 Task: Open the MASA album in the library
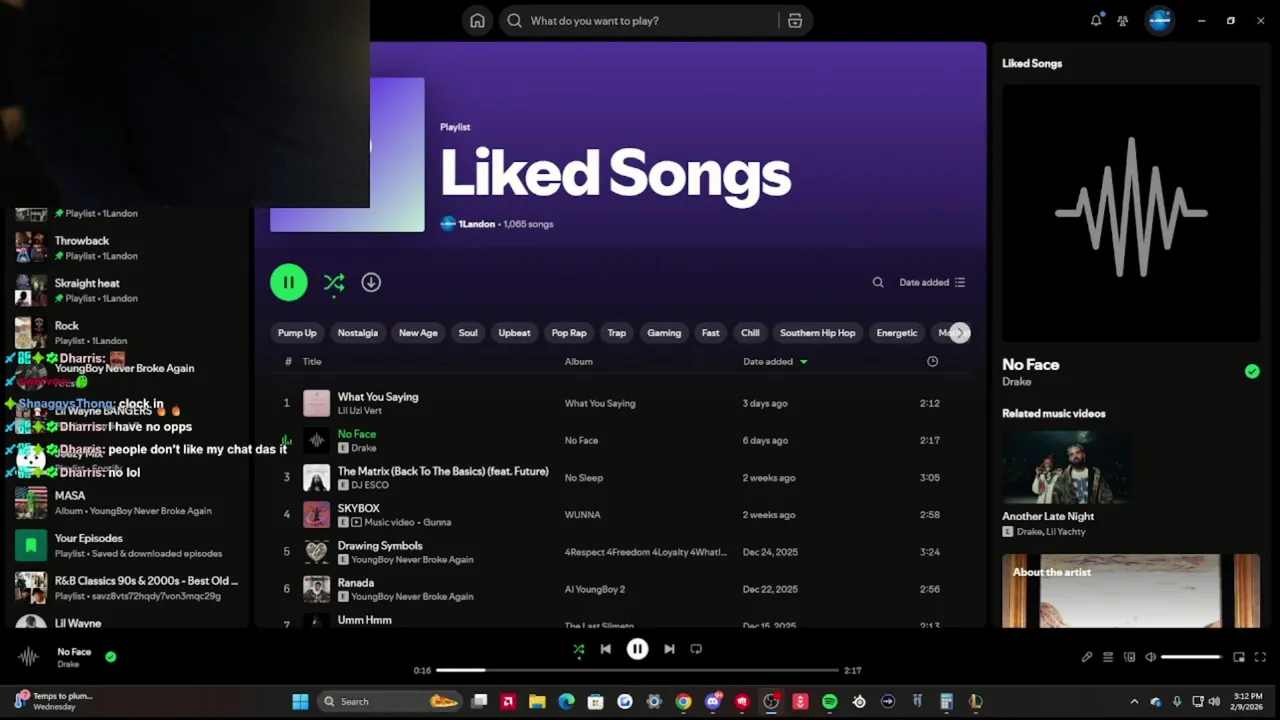126,503
